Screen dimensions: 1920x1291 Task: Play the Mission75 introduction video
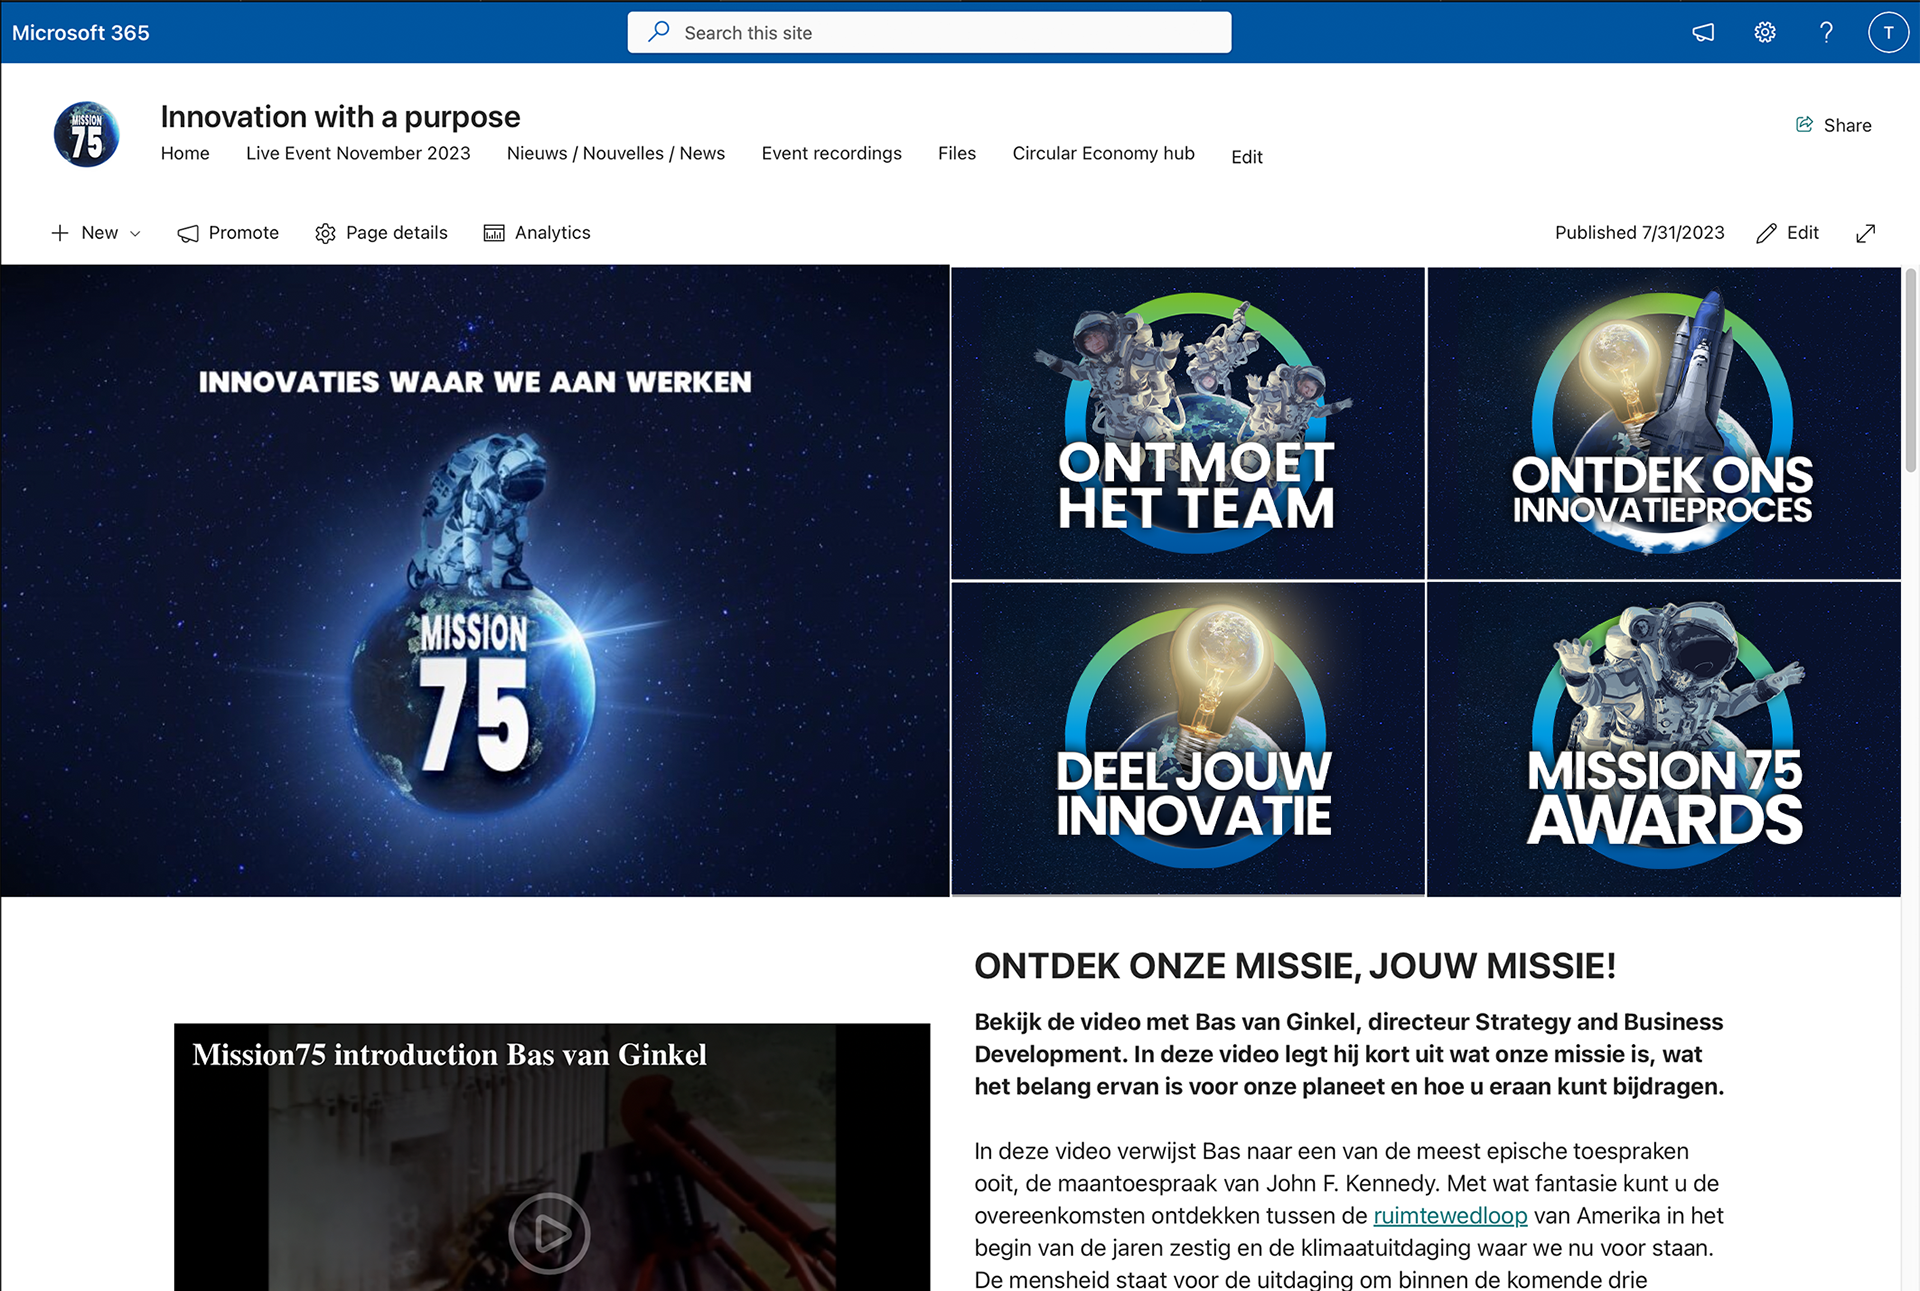pyautogui.click(x=549, y=1233)
